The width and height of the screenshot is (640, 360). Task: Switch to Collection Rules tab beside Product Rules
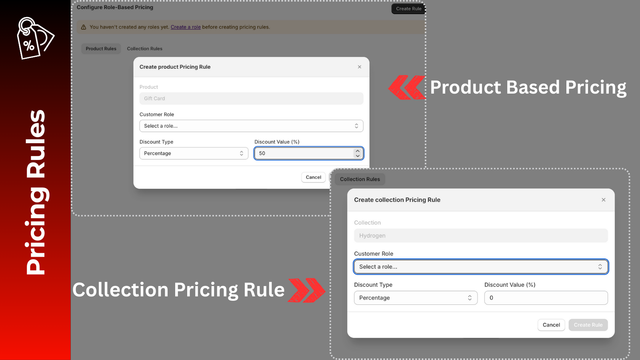pyautogui.click(x=144, y=49)
